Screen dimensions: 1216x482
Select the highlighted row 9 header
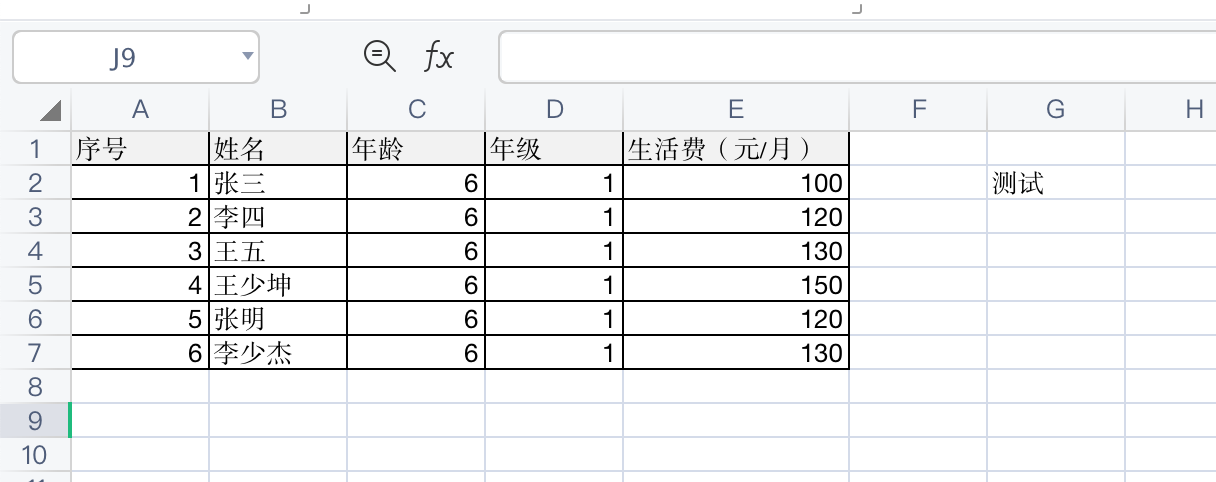pyautogui.click(x=35, y=421)
